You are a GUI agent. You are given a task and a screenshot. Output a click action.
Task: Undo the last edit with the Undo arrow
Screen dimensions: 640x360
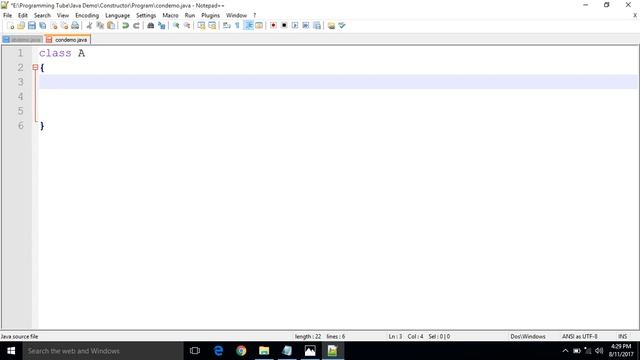point(125,26)
